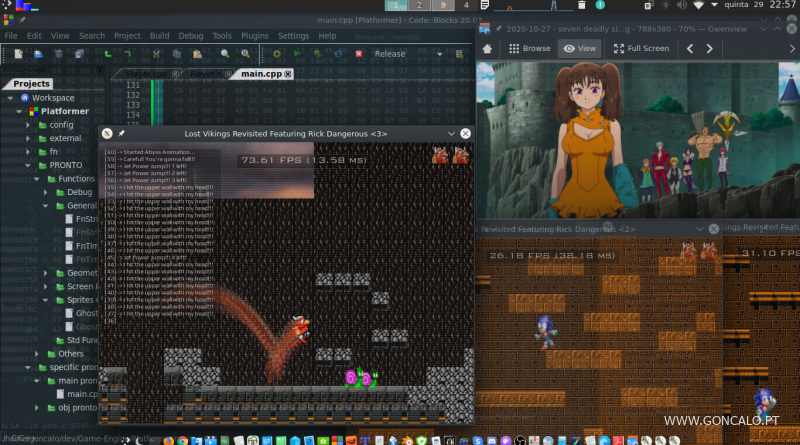Click the red Abort build icon
The height and width of the screenshot is (445, 800).
tap(359, 54)
